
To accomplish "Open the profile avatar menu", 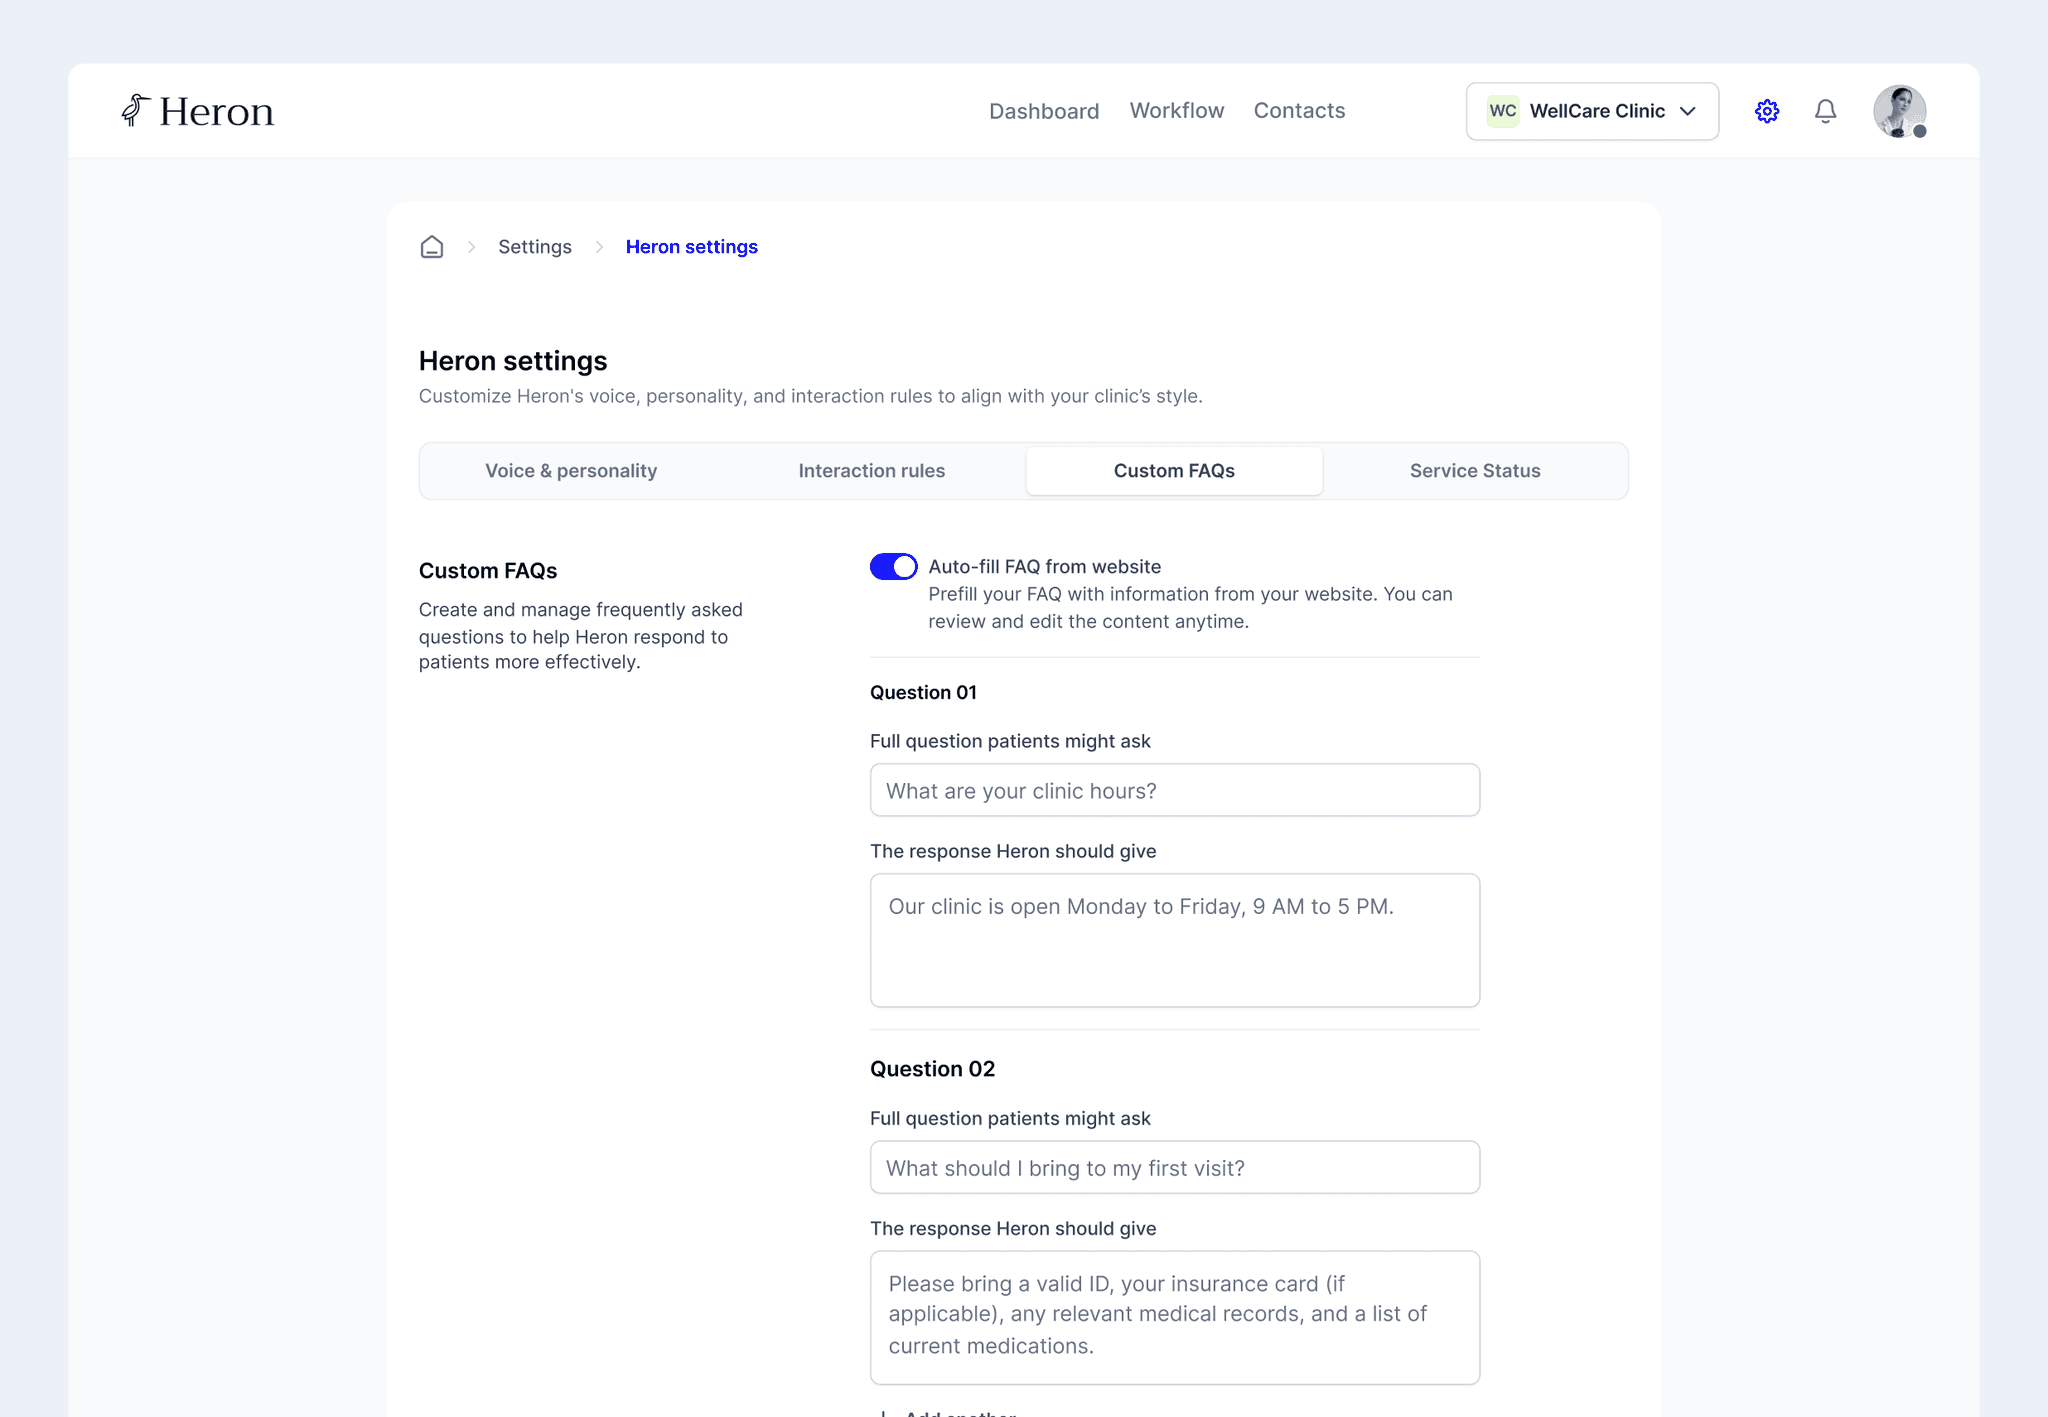I will pyautogui.click(x=1899, y=111).
